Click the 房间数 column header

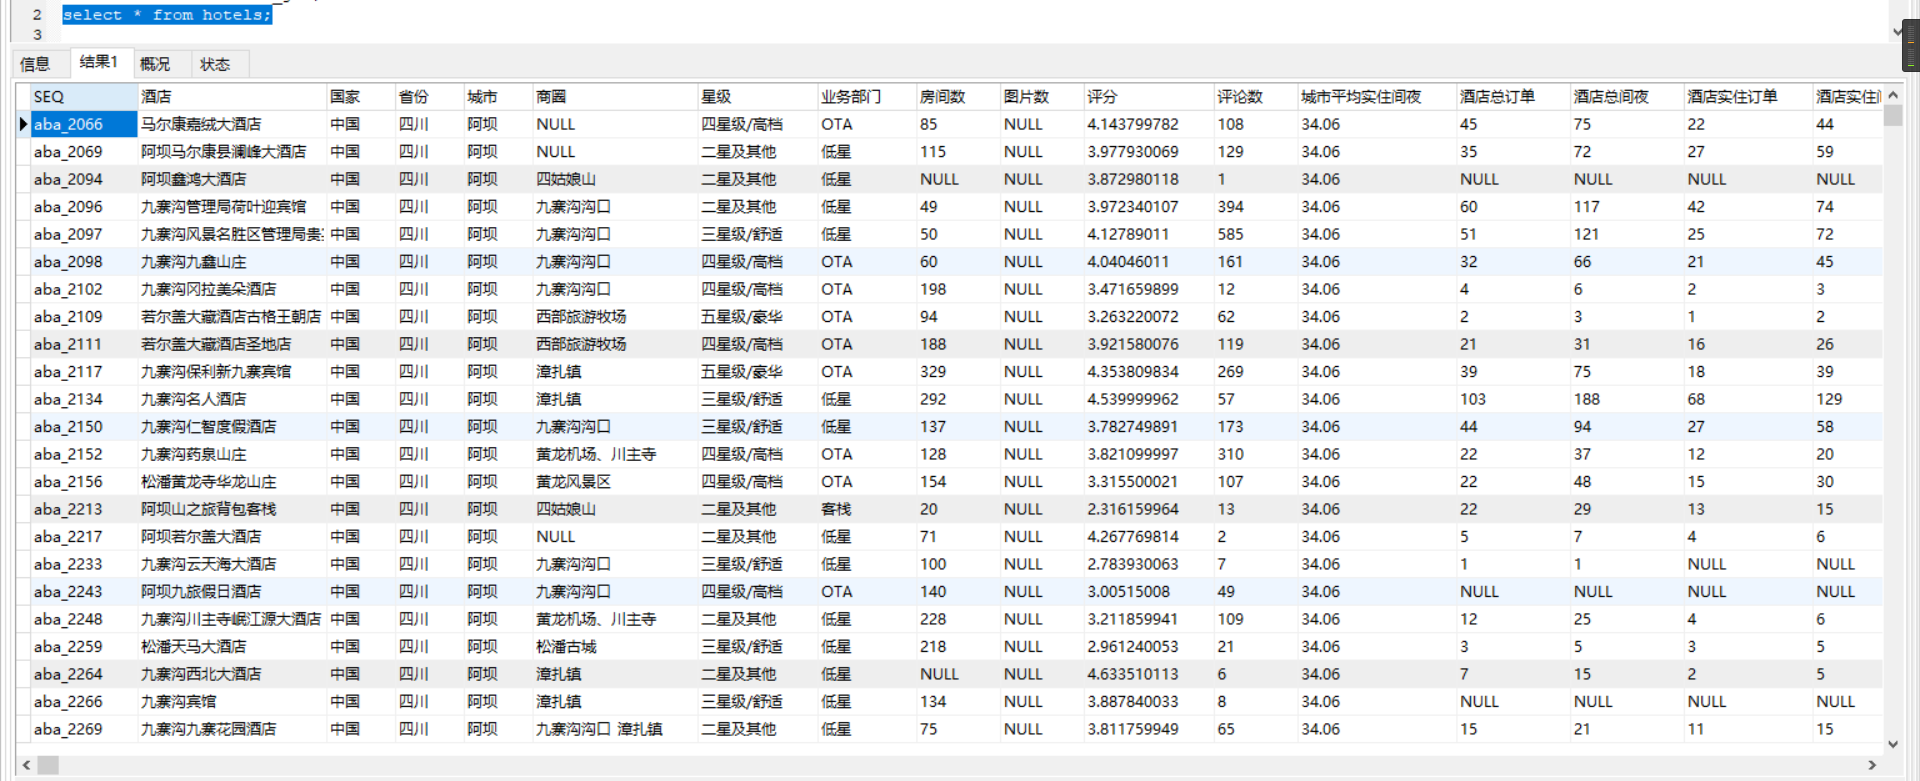coord(958,97)
